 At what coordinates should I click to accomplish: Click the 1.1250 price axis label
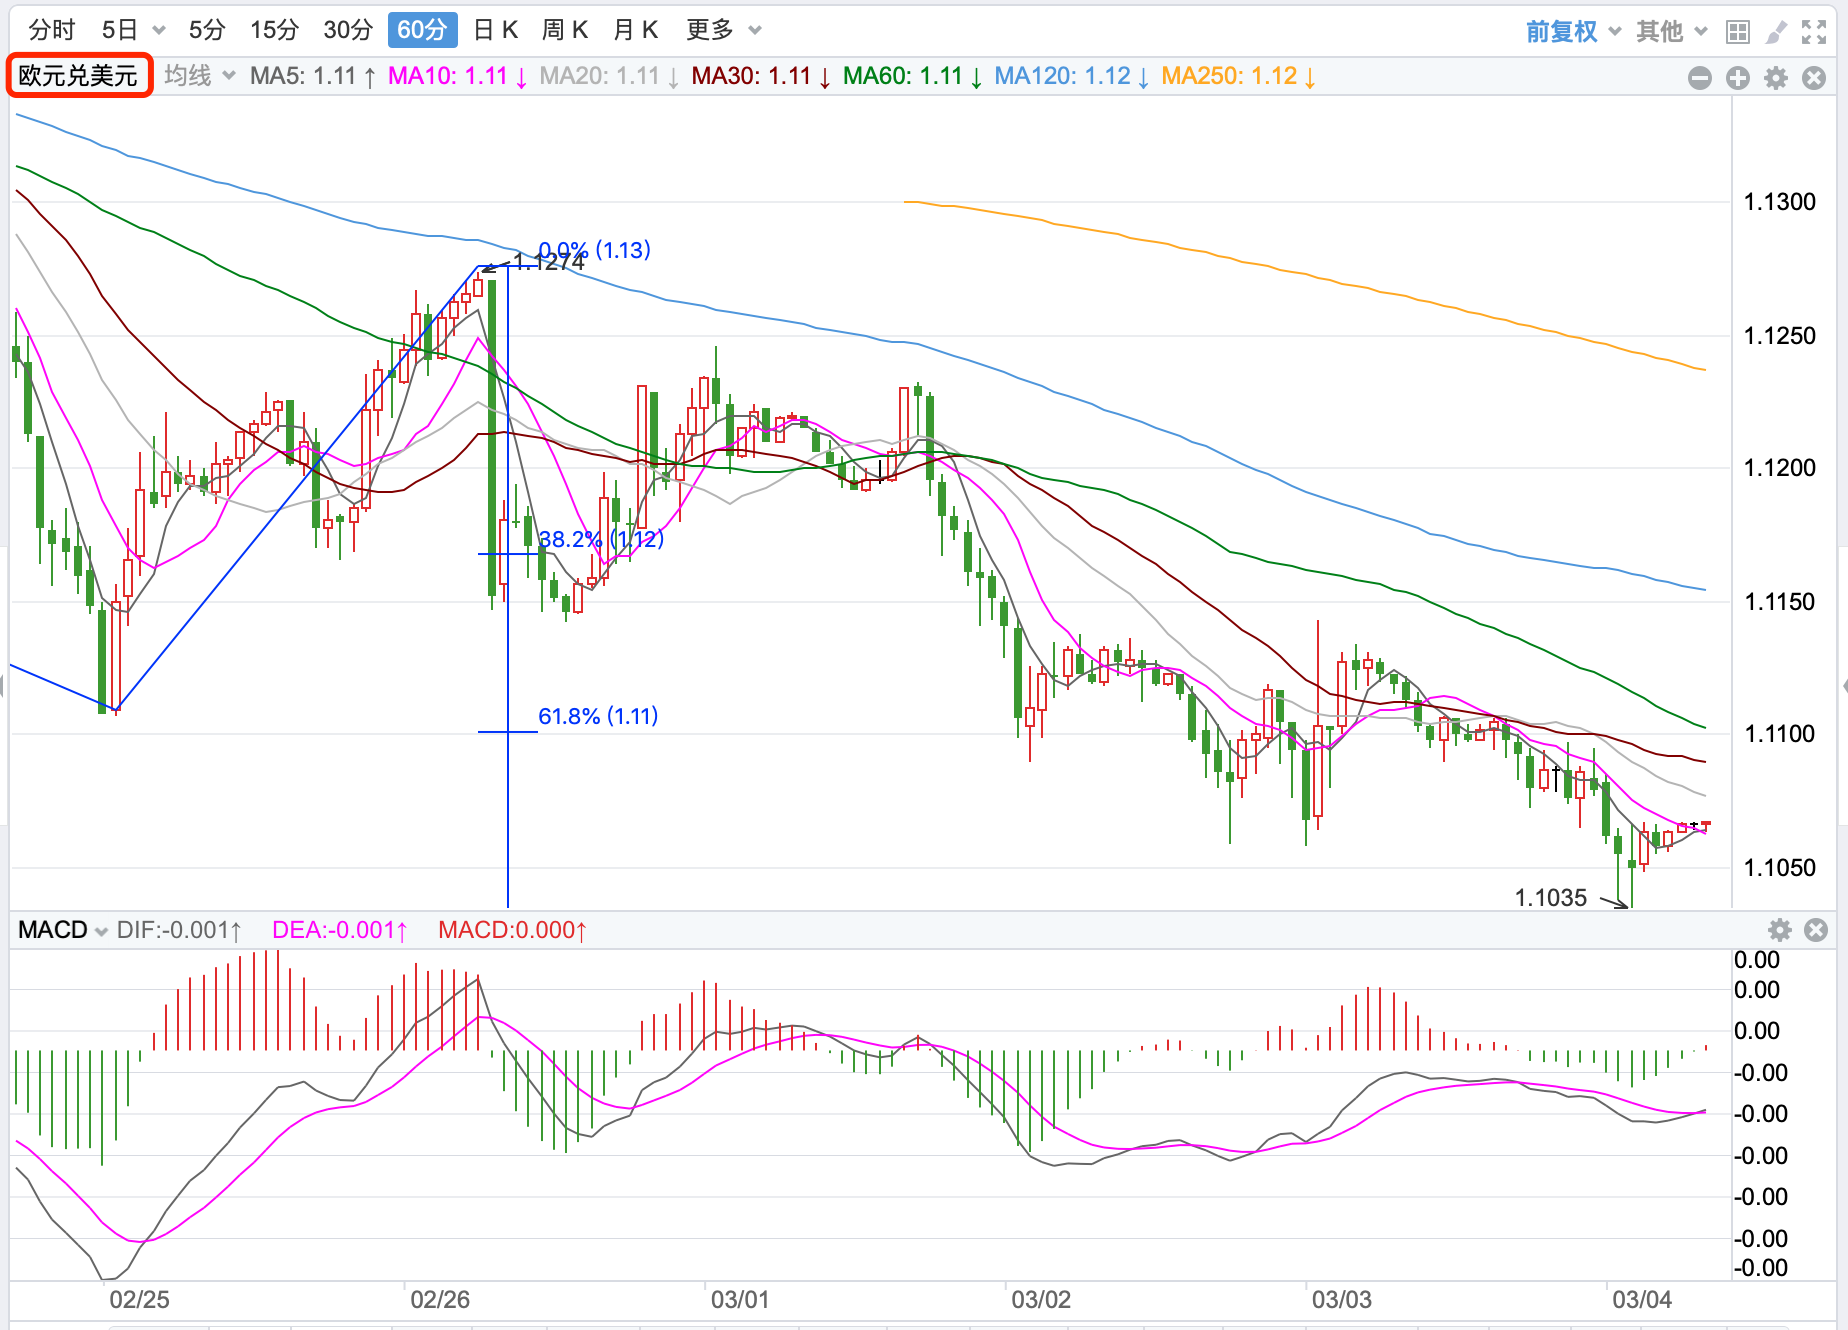point(1780,336)
